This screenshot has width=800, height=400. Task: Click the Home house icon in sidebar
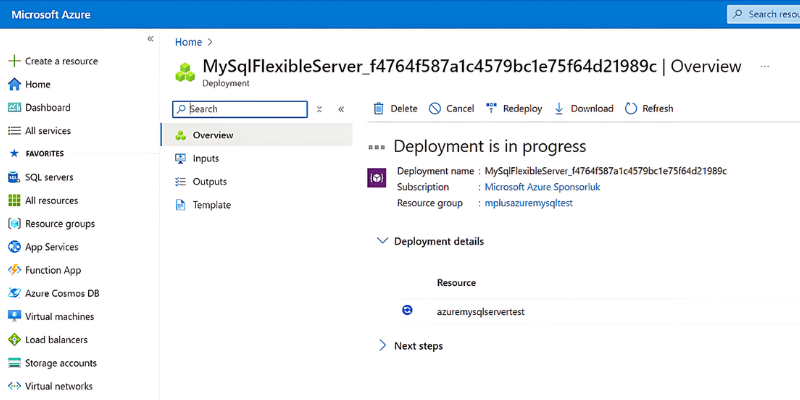click(x=14, y=84)
